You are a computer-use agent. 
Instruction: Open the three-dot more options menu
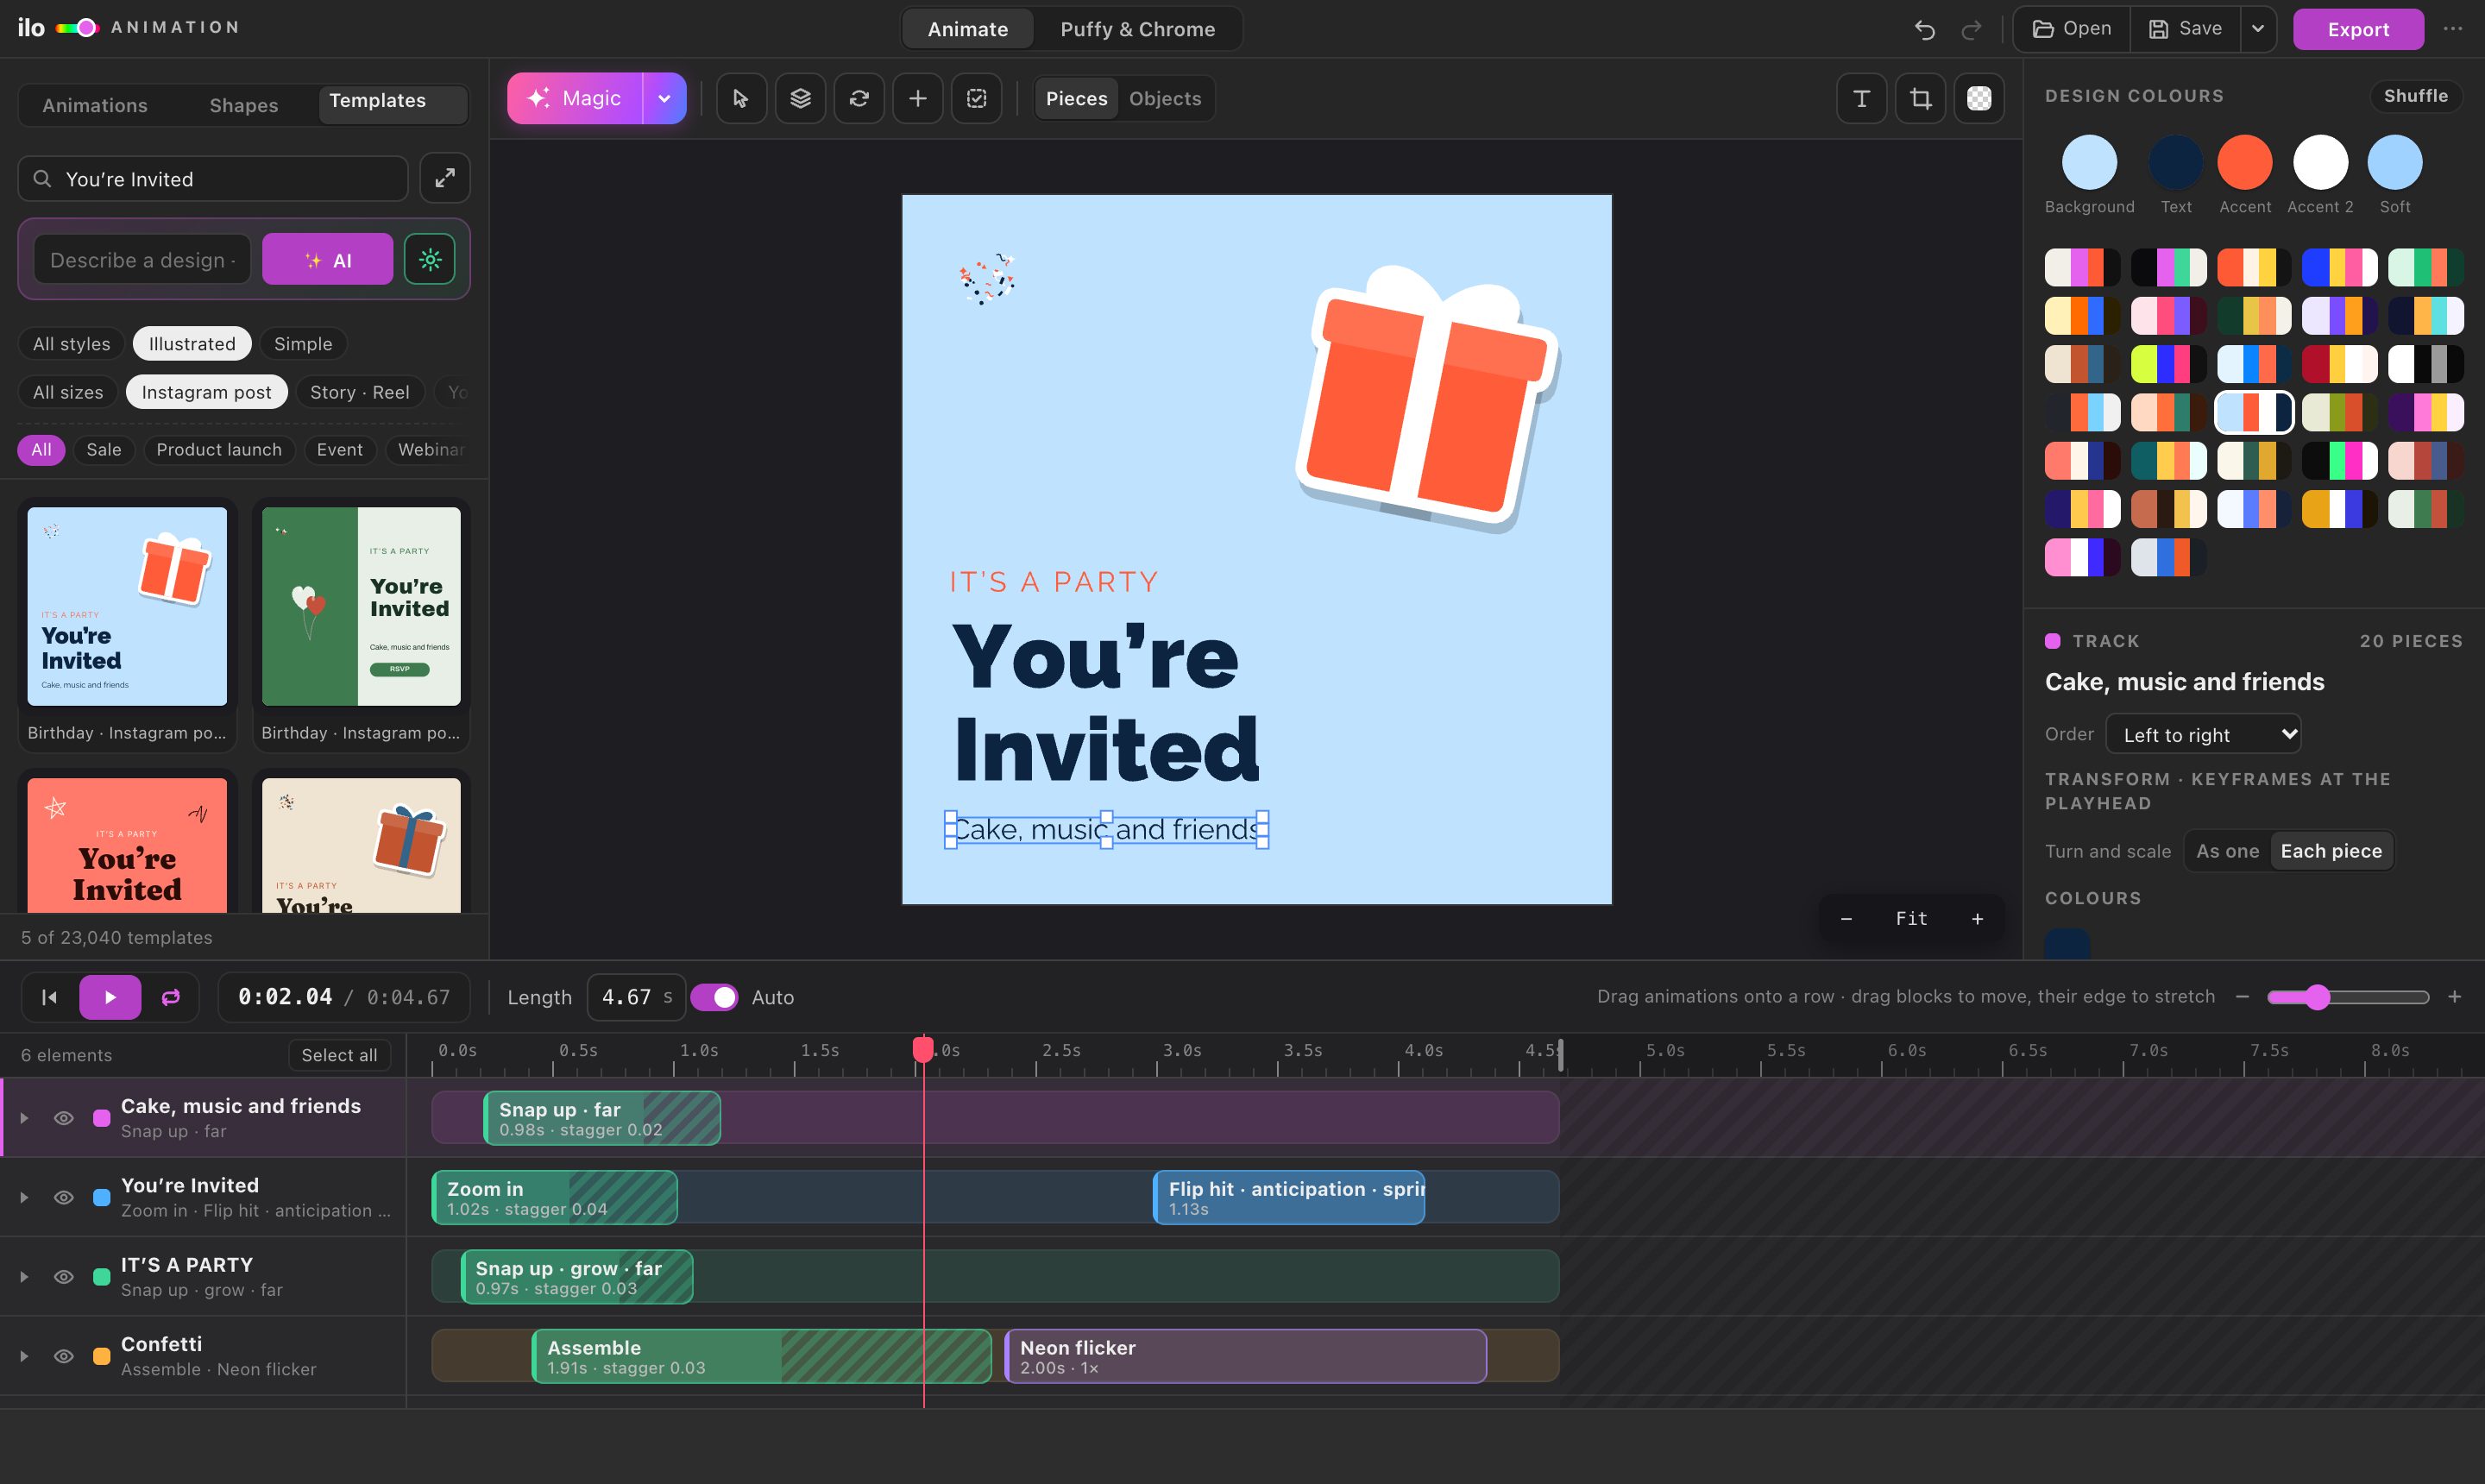point(2453,29)
